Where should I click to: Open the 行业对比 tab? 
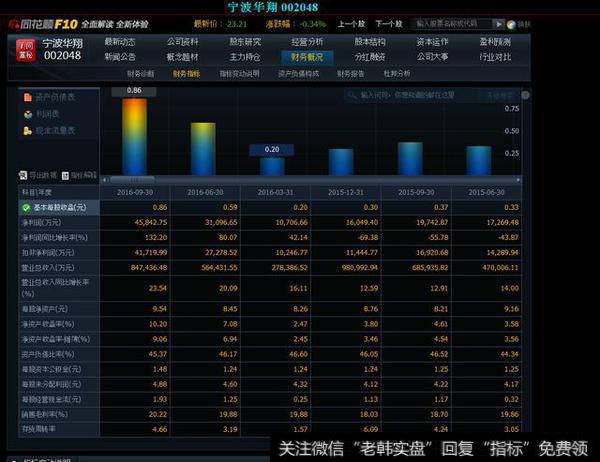coord(495,57)
